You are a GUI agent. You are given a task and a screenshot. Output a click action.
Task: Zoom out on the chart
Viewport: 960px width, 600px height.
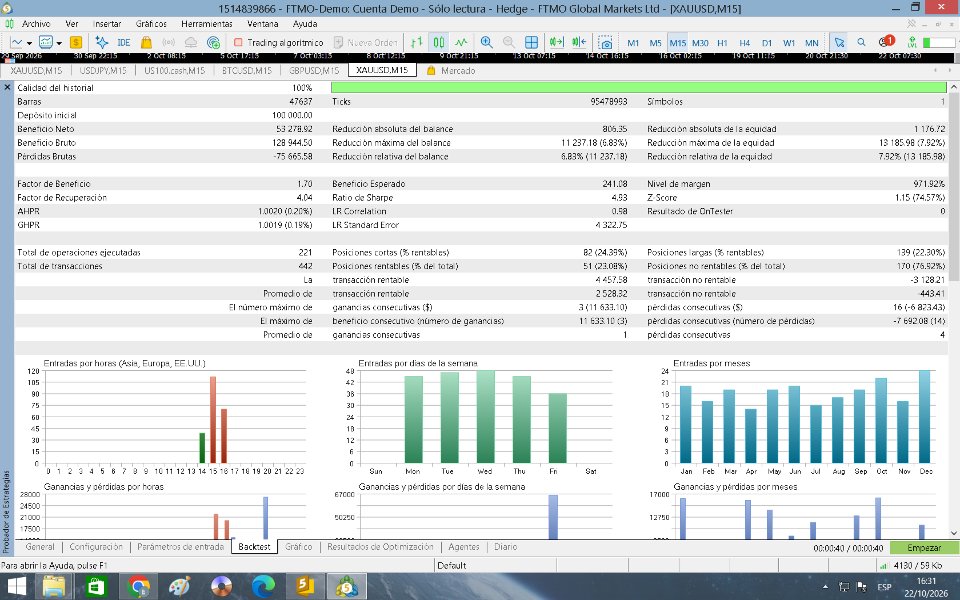click(509, 42)
